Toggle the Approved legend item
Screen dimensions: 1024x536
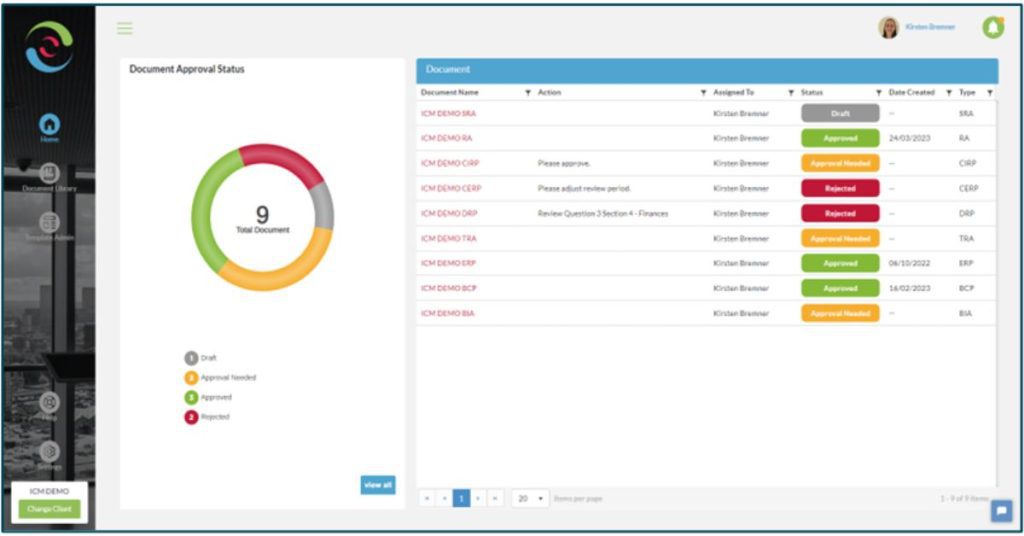pos(208,397)
